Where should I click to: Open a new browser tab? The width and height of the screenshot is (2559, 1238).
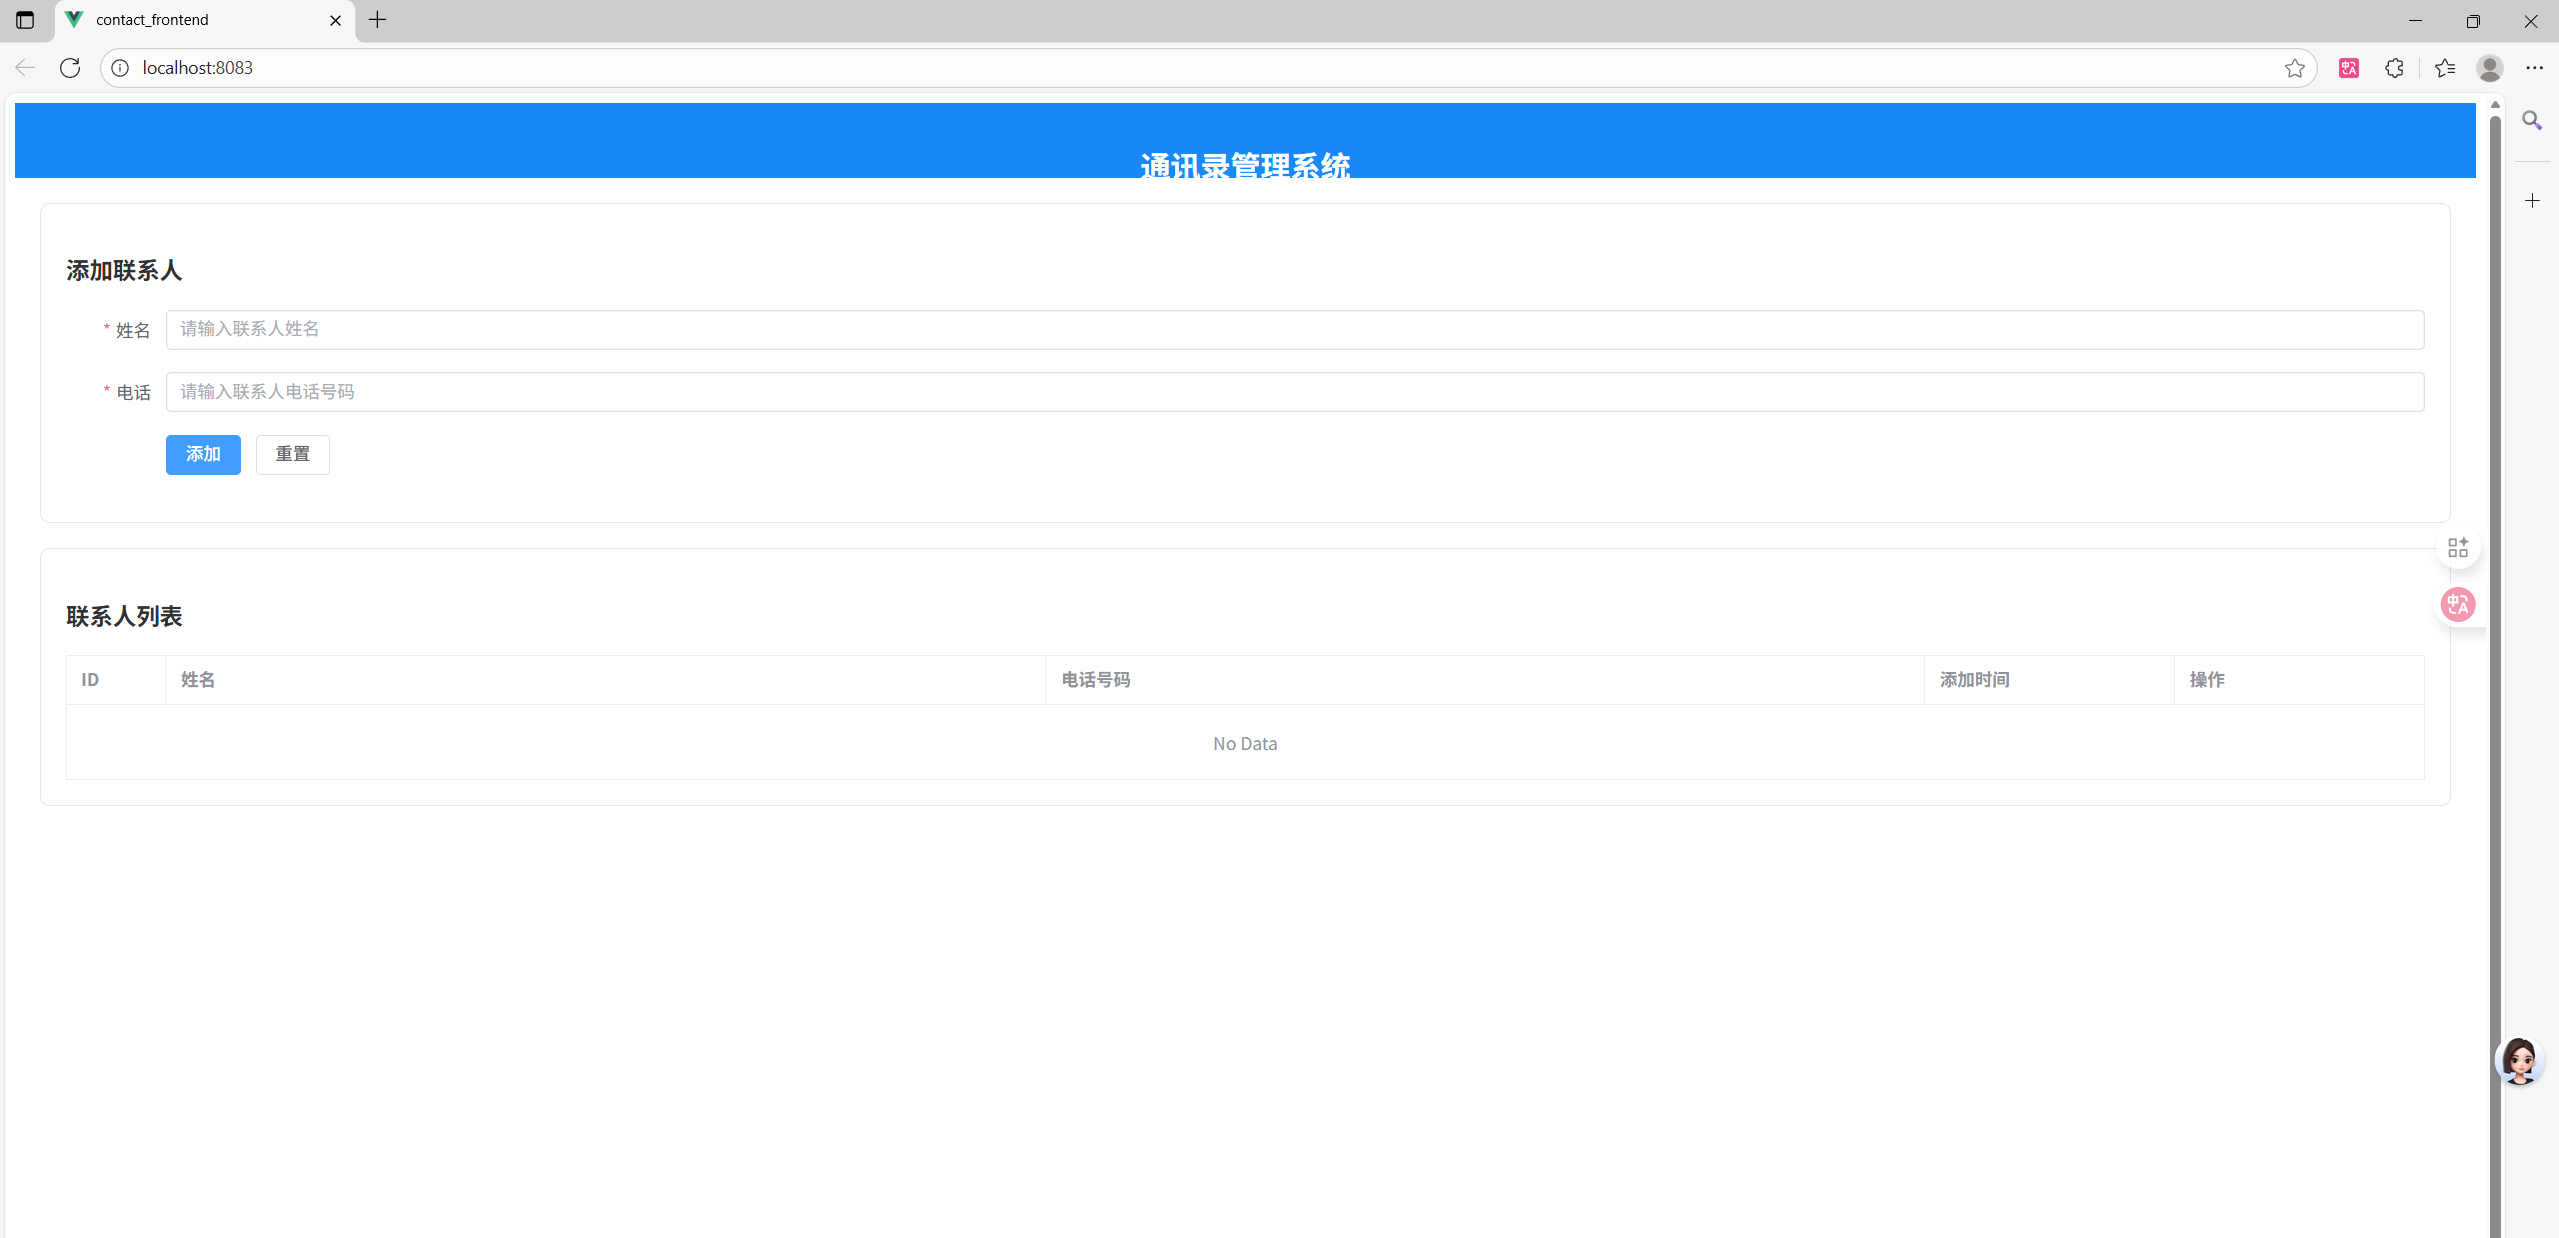coord(377,20)
